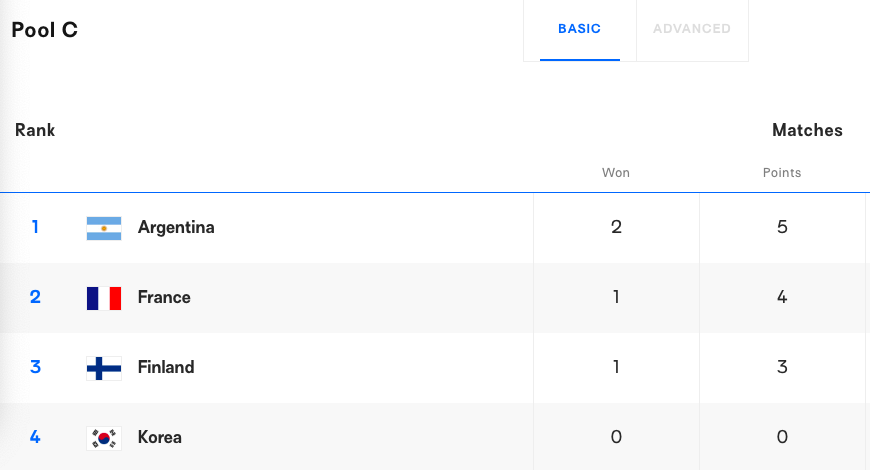Image resolution: width=870 pixels, height=470 pixels.
Task: Click rank number 4
Action: [35, 437]
